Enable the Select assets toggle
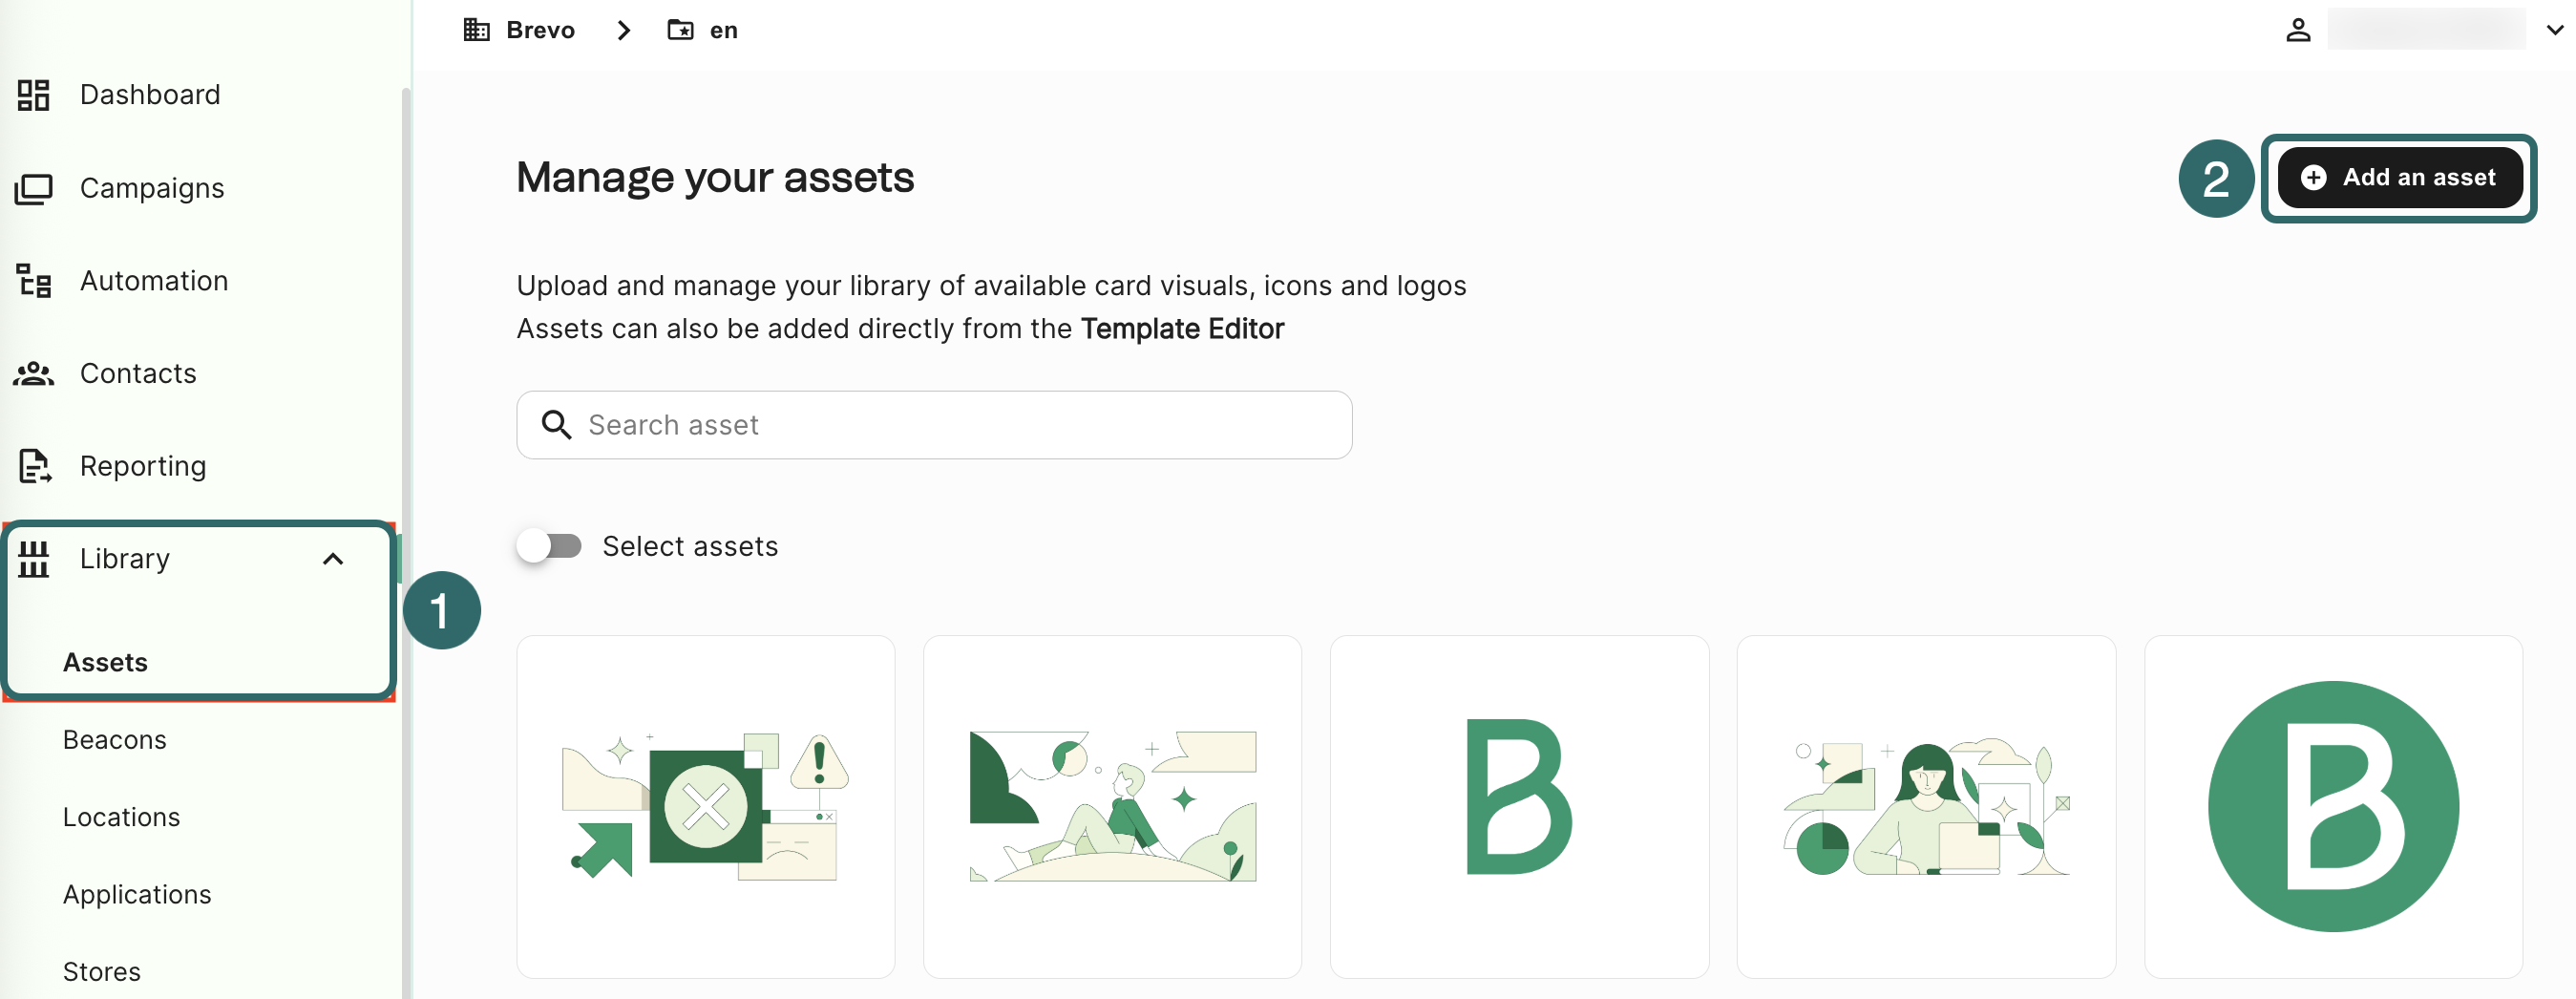The height and width of the screenshot is (999, 2576). coord(549,546)
